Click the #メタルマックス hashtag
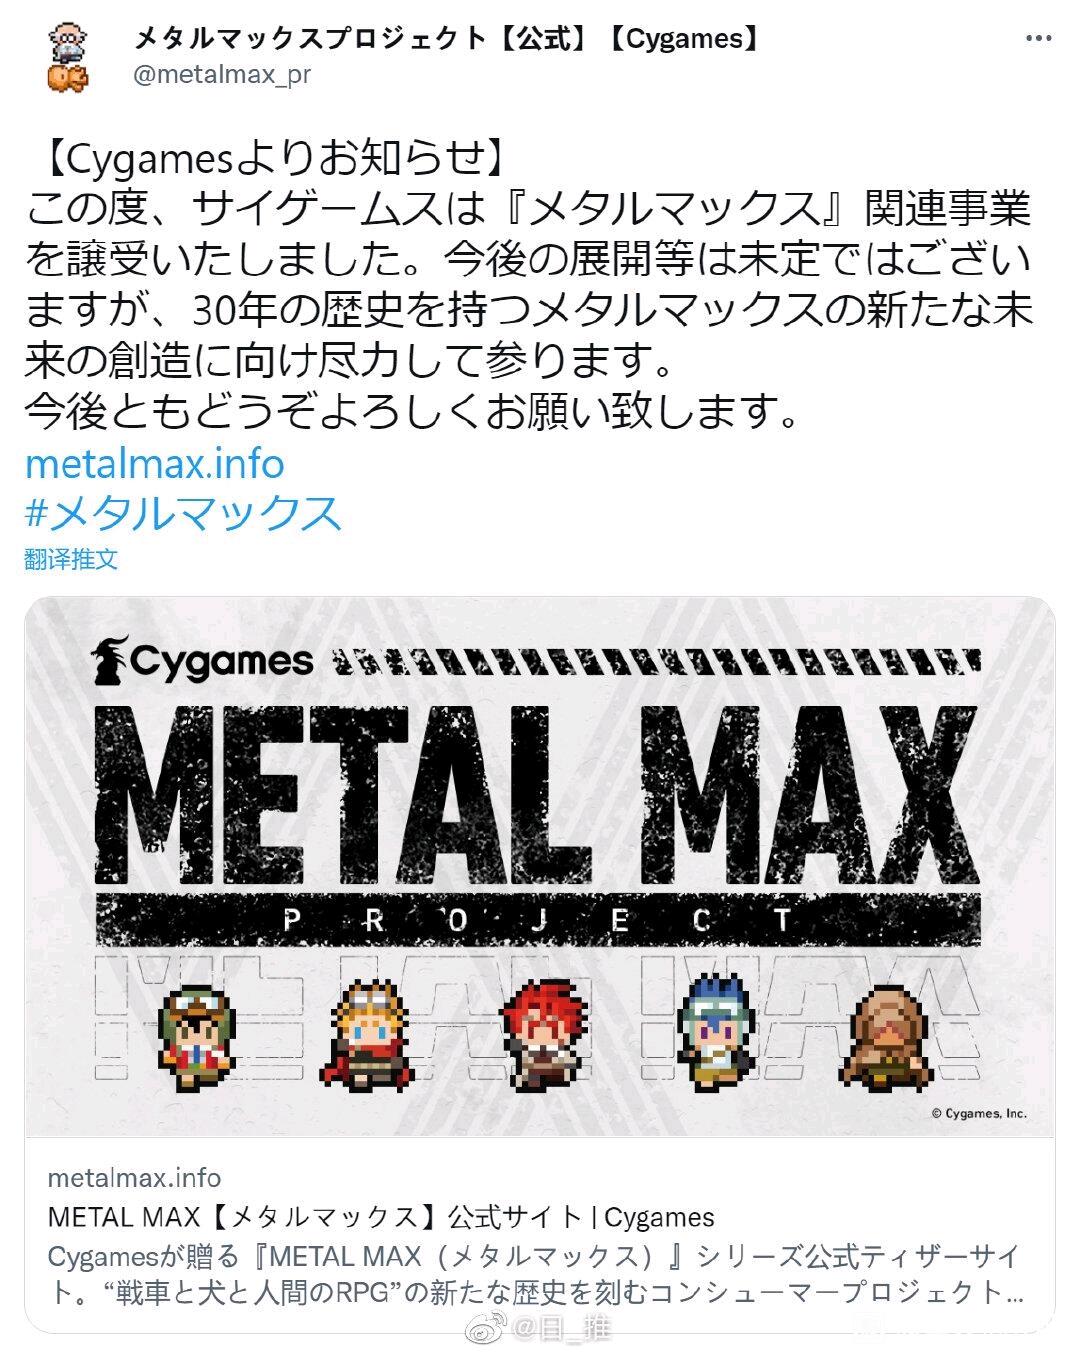Image resolution: width=1080 pixels, height=1356 pixels. click(183, 512)
